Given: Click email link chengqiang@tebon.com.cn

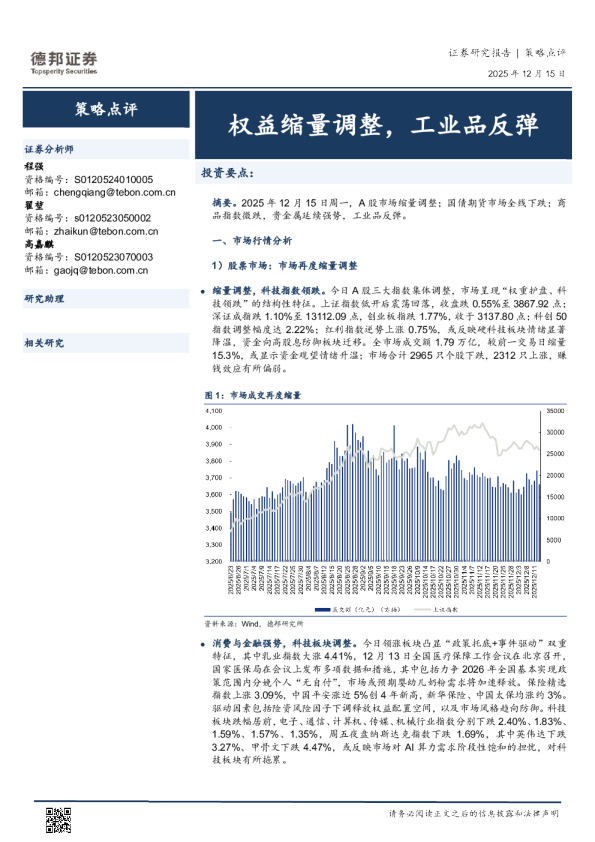Looking at the screenshot, I should [114, 192].
